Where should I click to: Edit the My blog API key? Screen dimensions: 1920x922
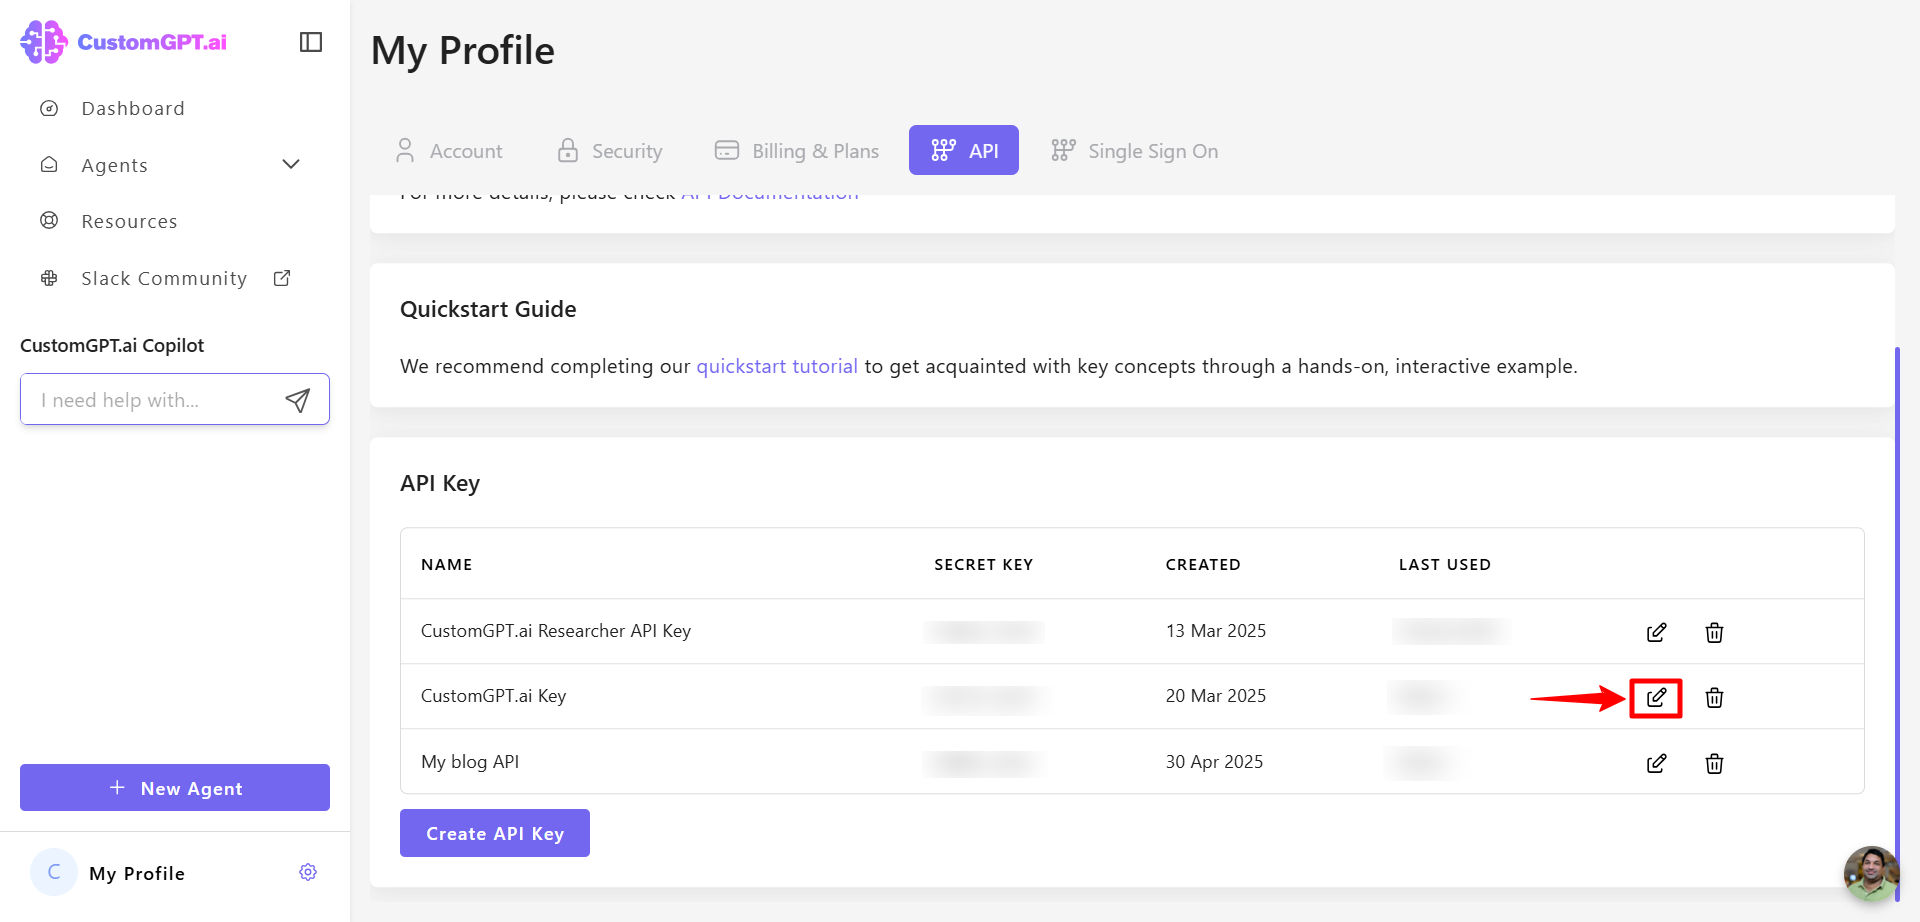pos(1656,763)
